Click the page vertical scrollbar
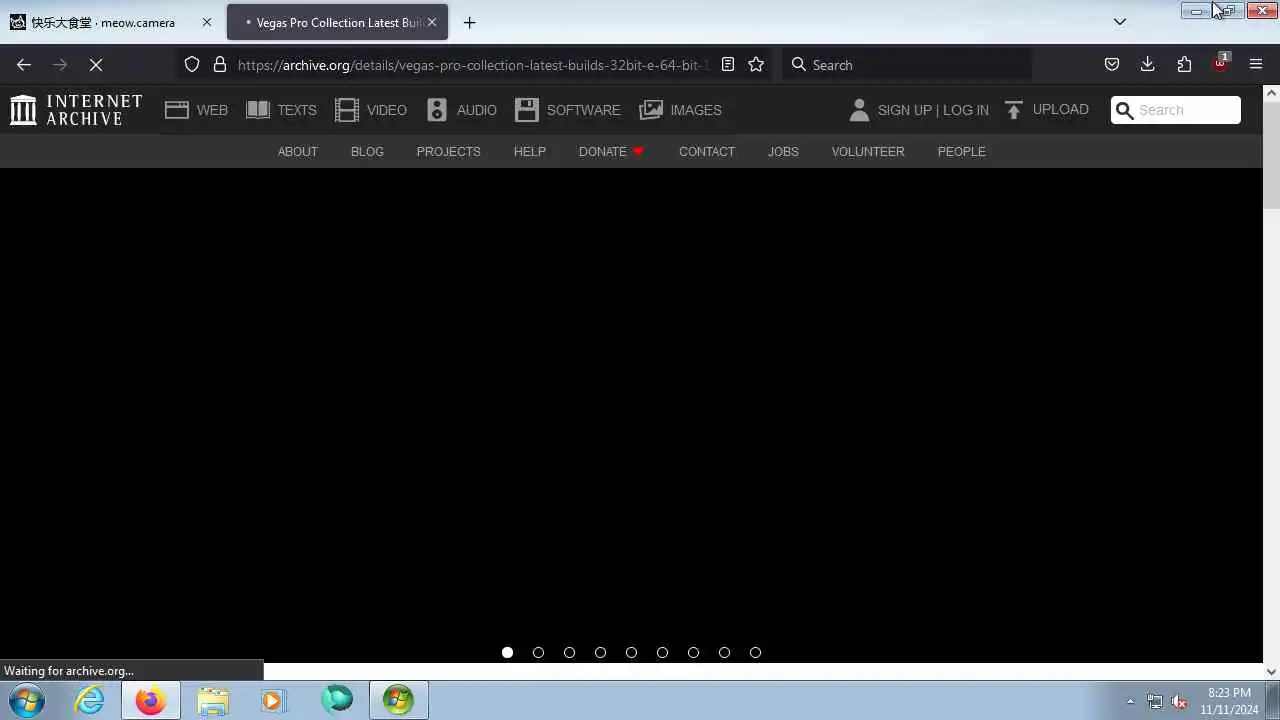The width and height of the screenshot is (1280, 720). tap(1271, 155)
